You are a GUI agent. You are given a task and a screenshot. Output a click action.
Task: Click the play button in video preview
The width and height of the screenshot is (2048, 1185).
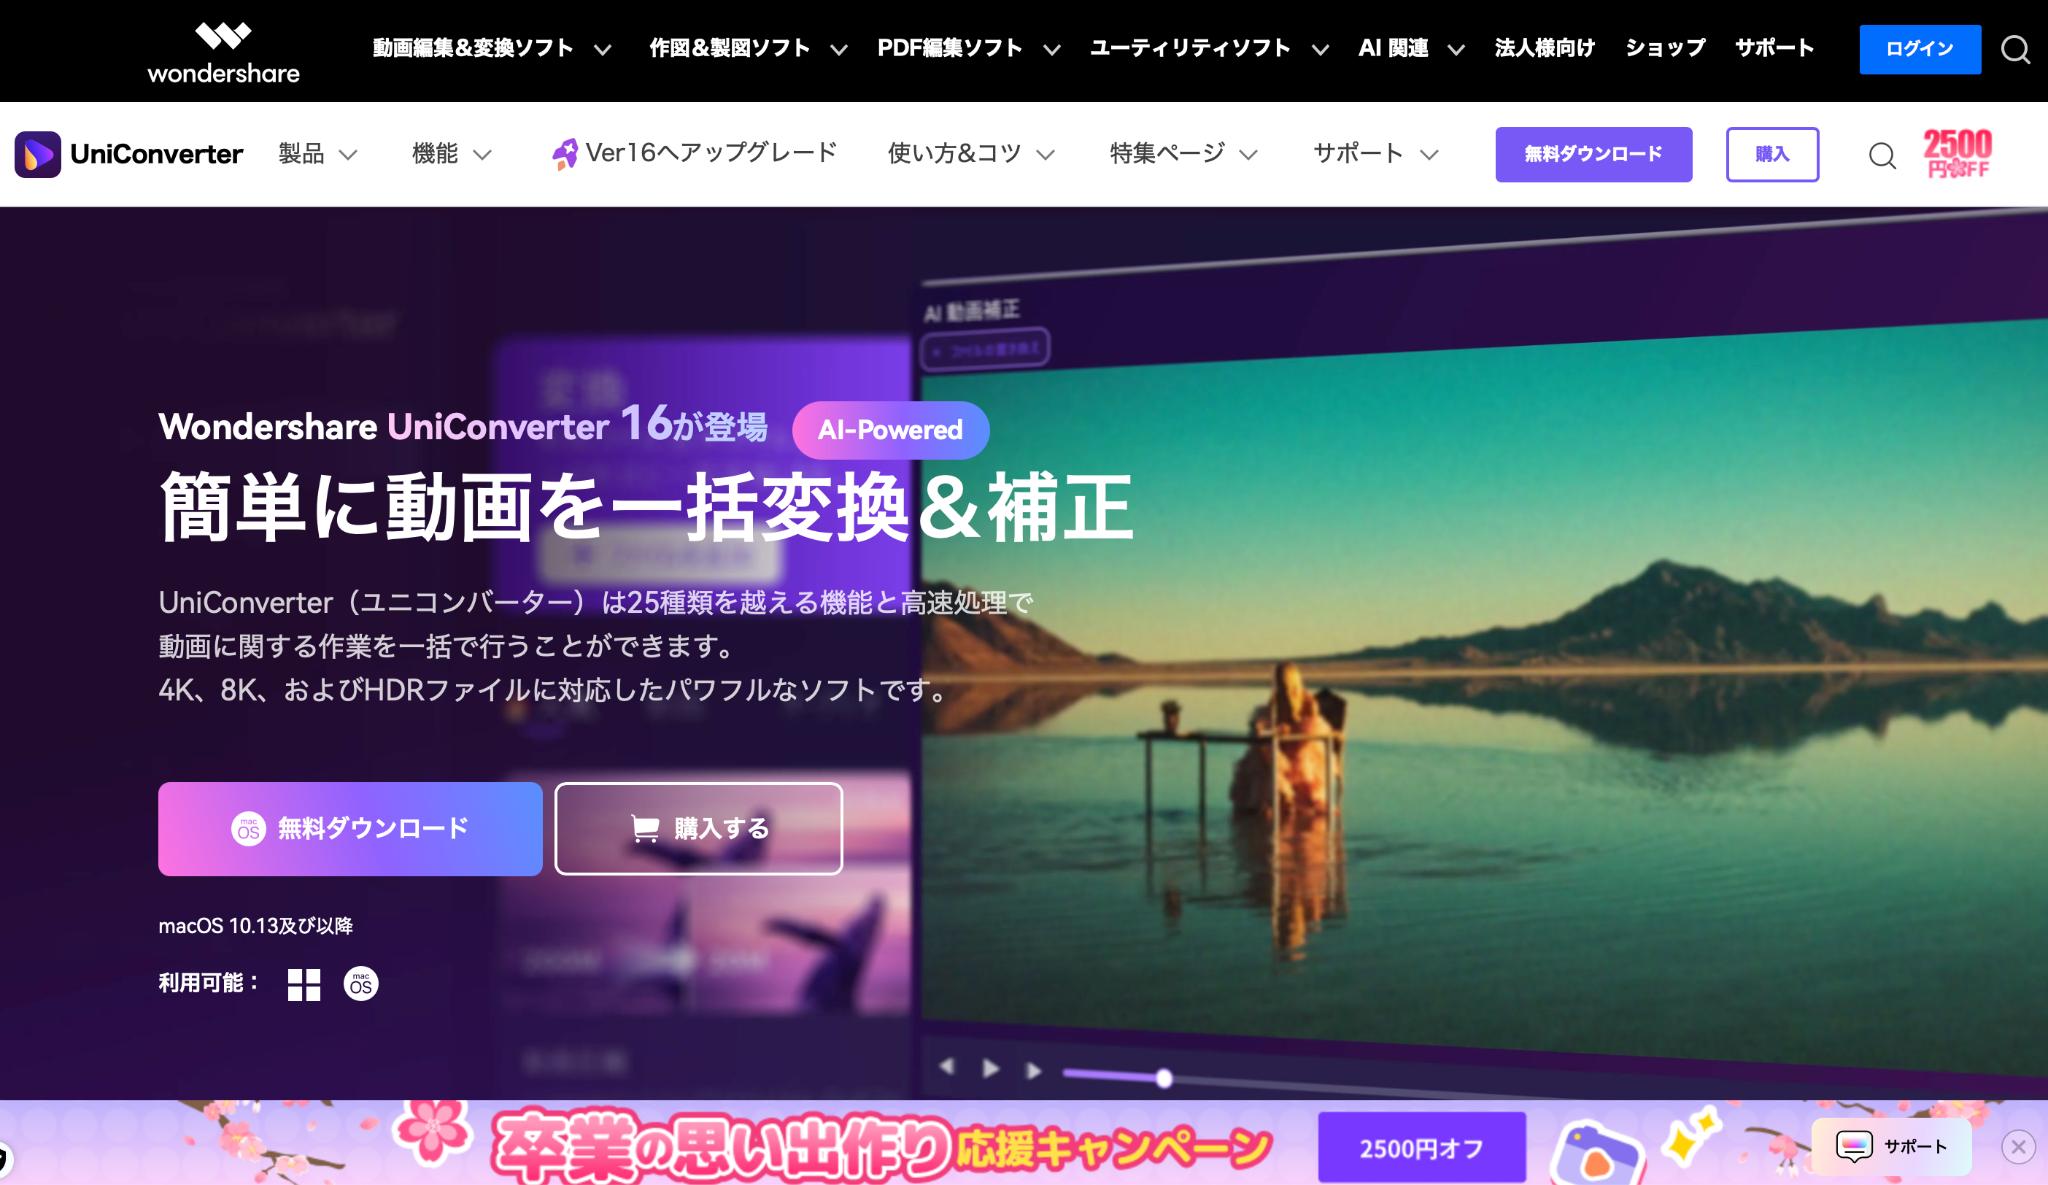990,1068
